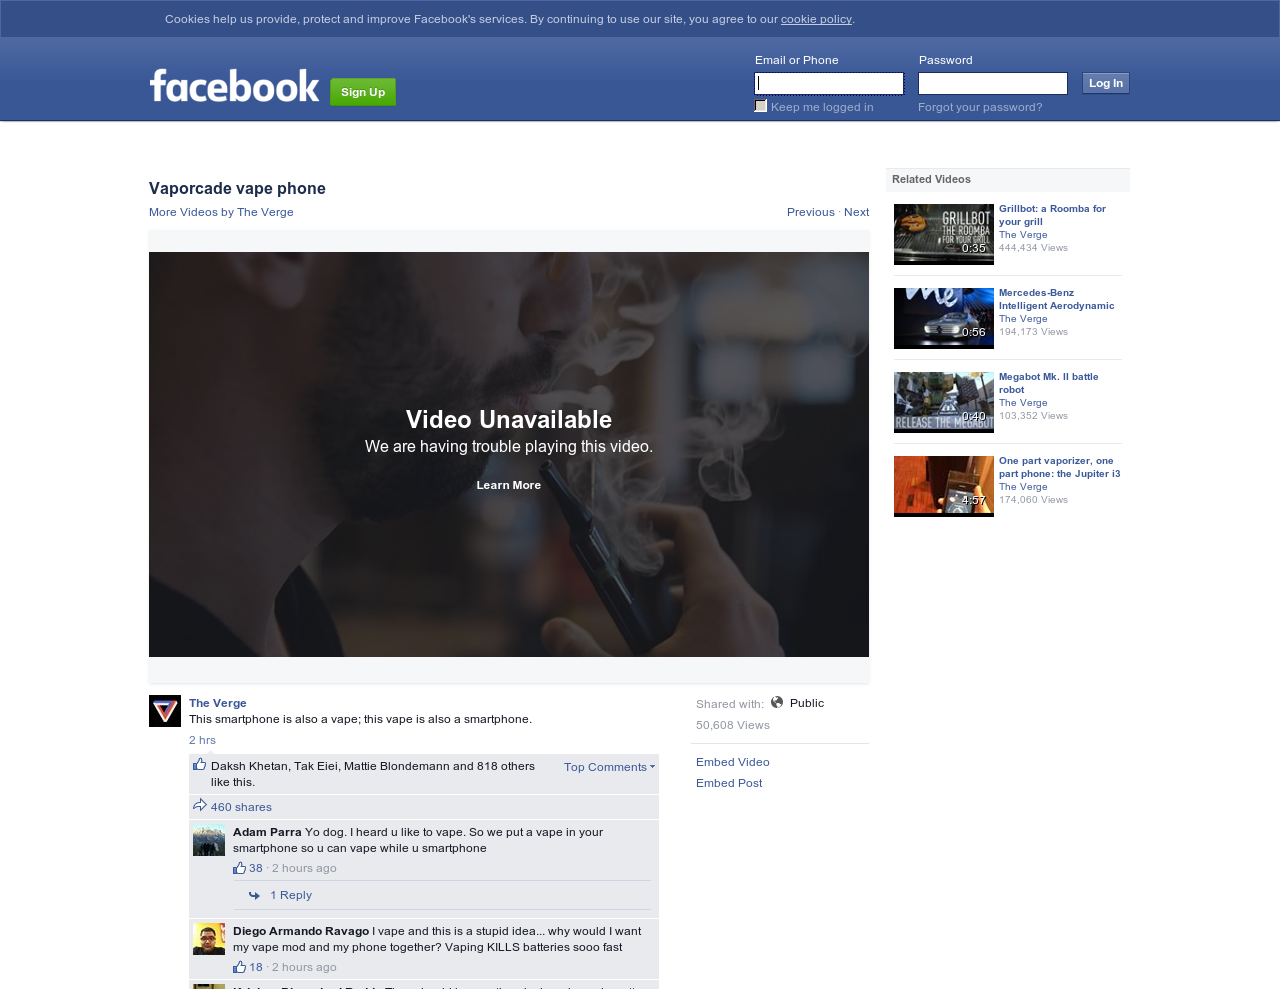Click The Verge under the Megabot video
The image size is (1280, 989).
pos(1023,403)
